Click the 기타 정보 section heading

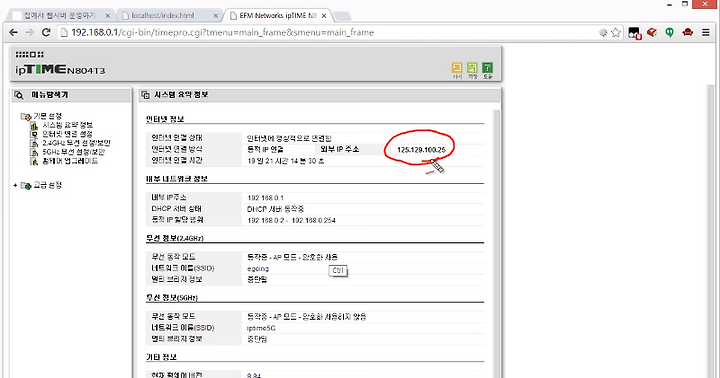[161, 357]
